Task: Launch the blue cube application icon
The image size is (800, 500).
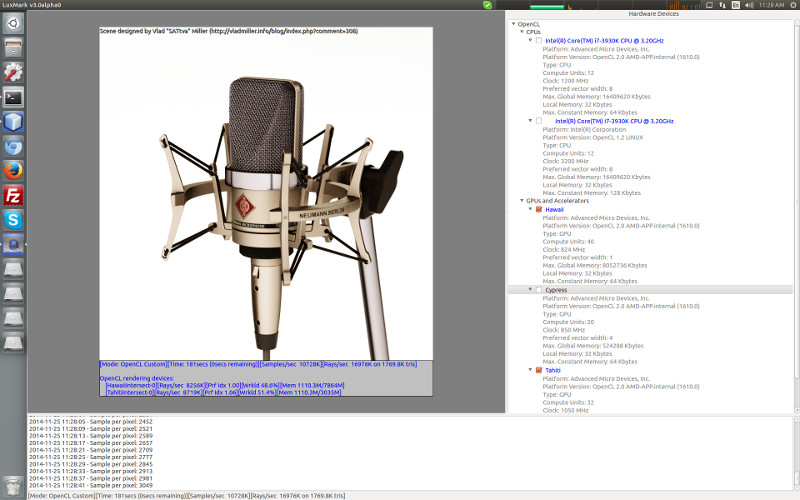Action: click(13, 122)
